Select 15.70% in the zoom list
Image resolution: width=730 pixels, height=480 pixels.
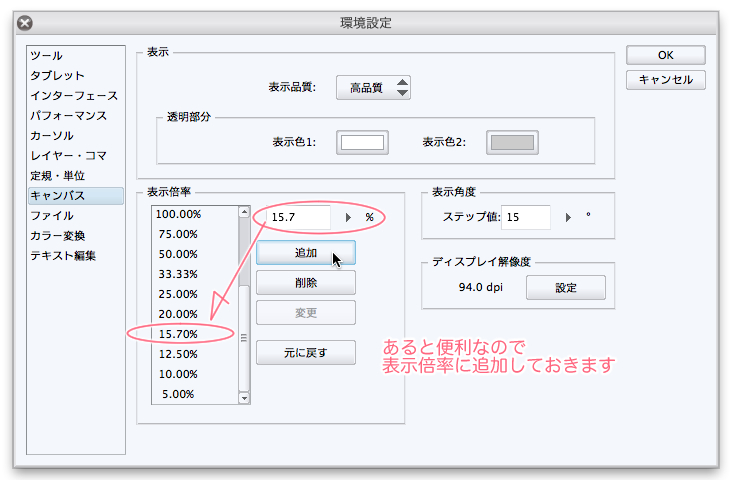(195, 334)
